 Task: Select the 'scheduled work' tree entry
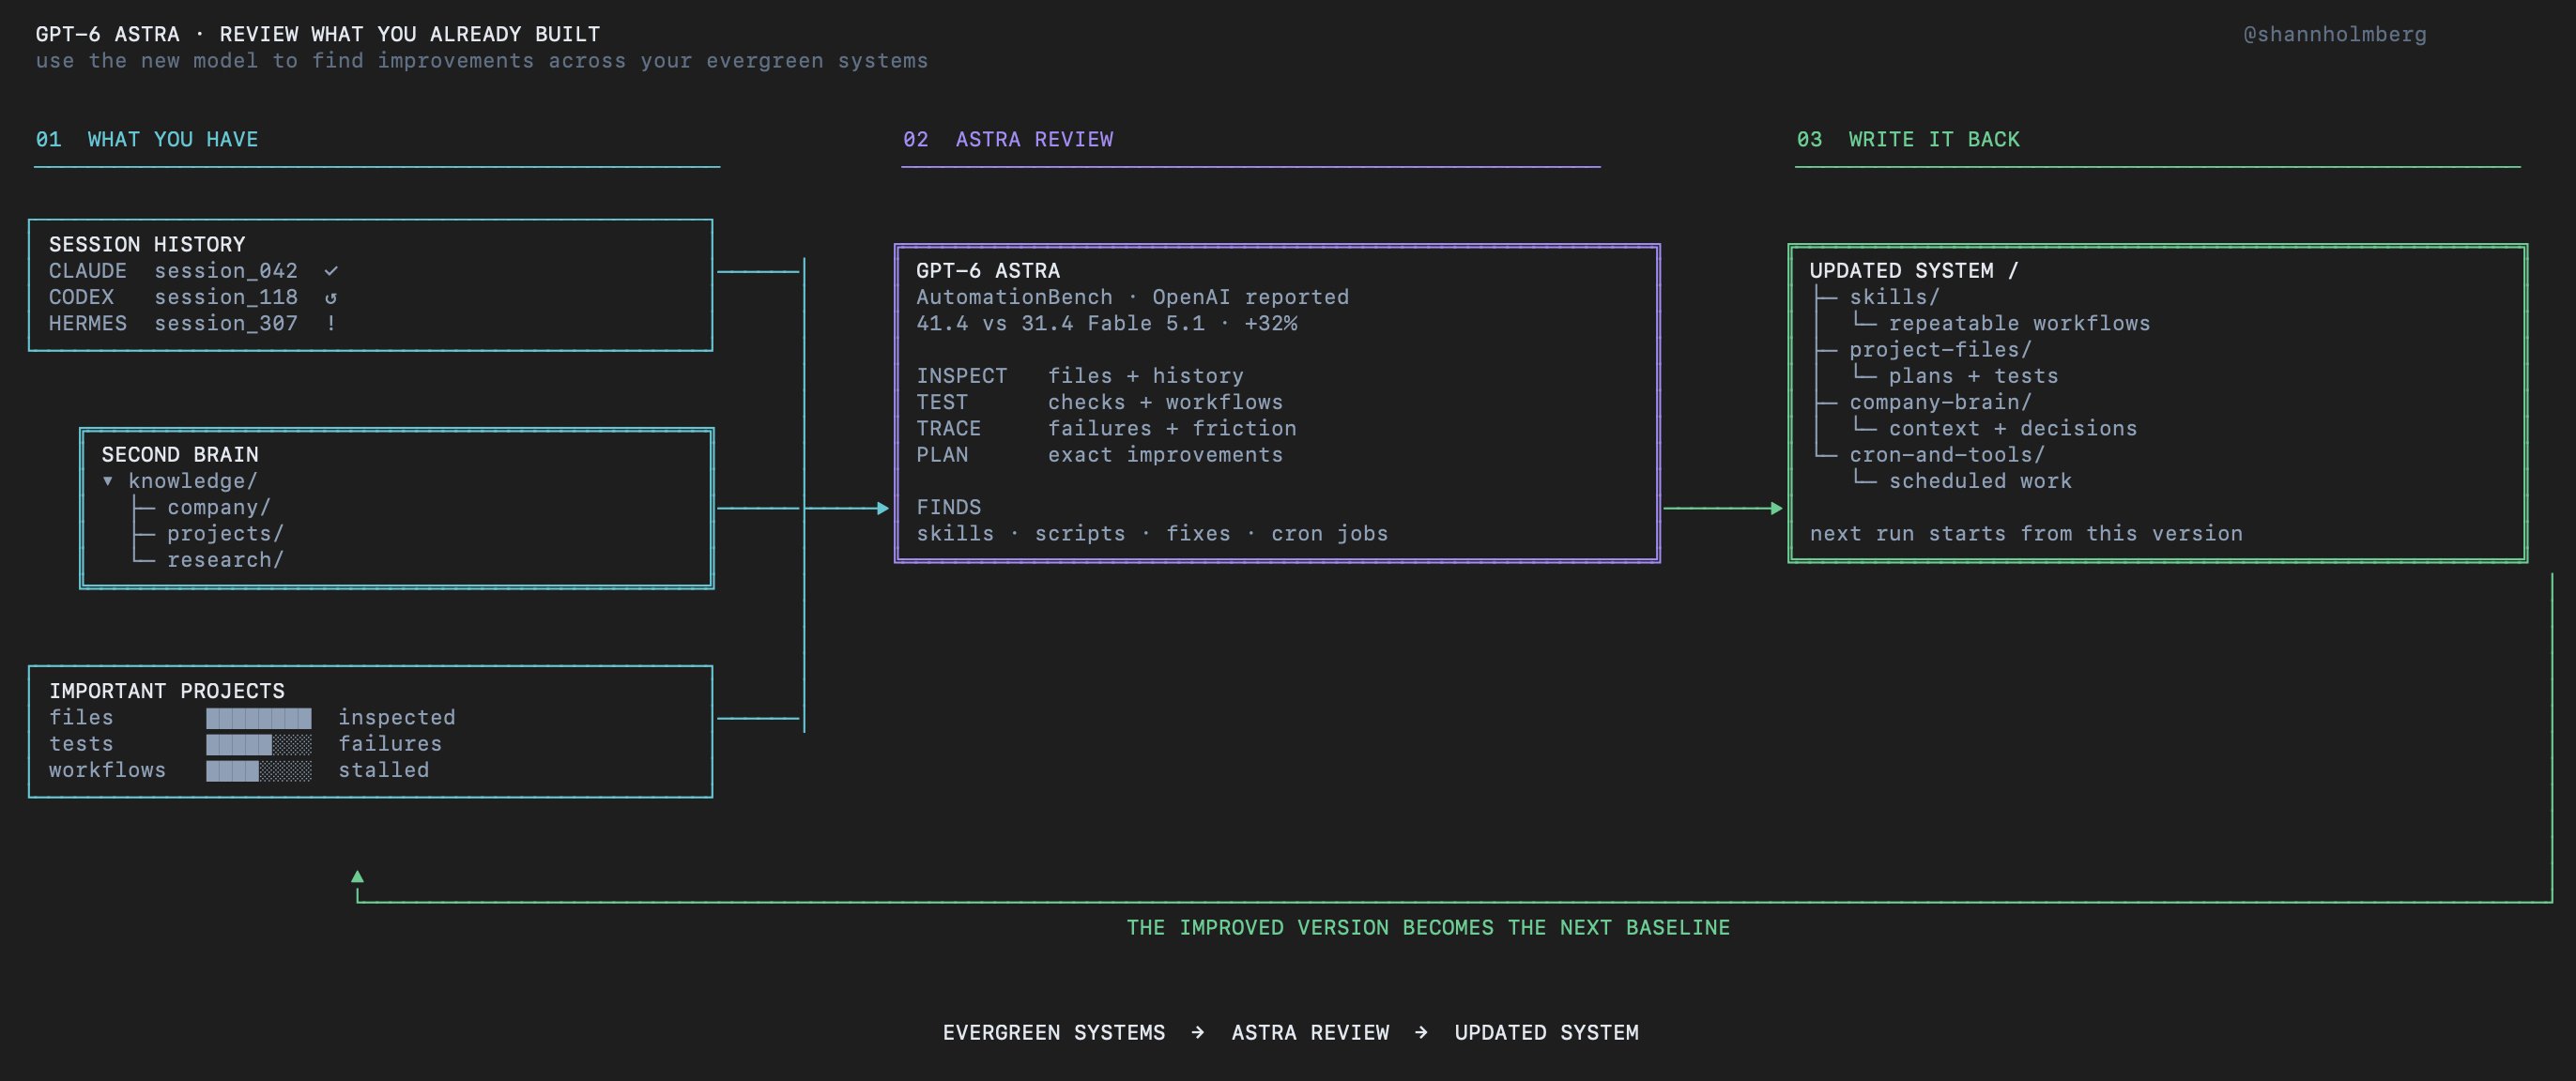1980,481
